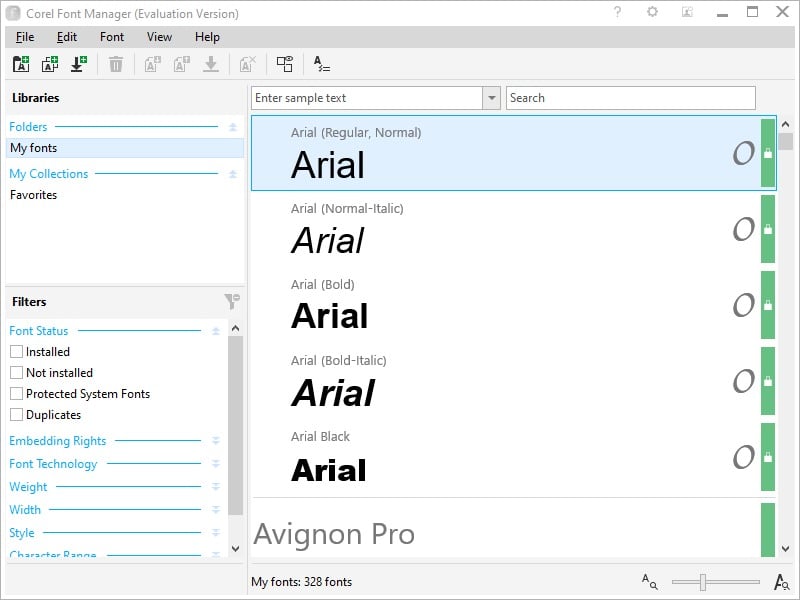The height and width of the screenshot is (600, 800).
Task: Expand the Width filter group
Action: pyautogui.click(x=216, y=510)
